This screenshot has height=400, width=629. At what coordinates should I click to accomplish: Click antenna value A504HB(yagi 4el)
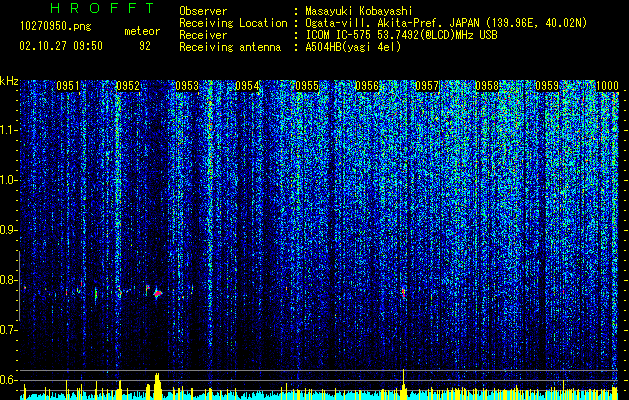pyautogui.click(x=353, y=47)
